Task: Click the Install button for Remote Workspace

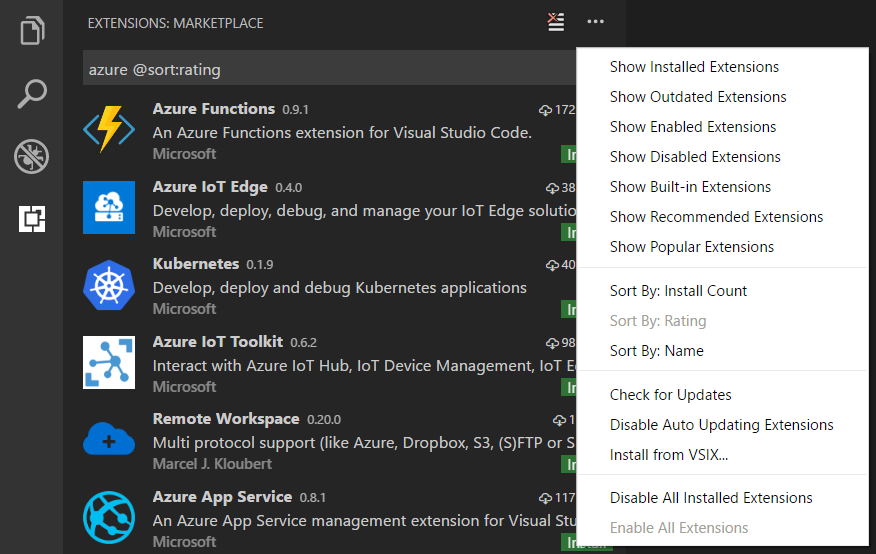Action: click(x=569, y=465)
